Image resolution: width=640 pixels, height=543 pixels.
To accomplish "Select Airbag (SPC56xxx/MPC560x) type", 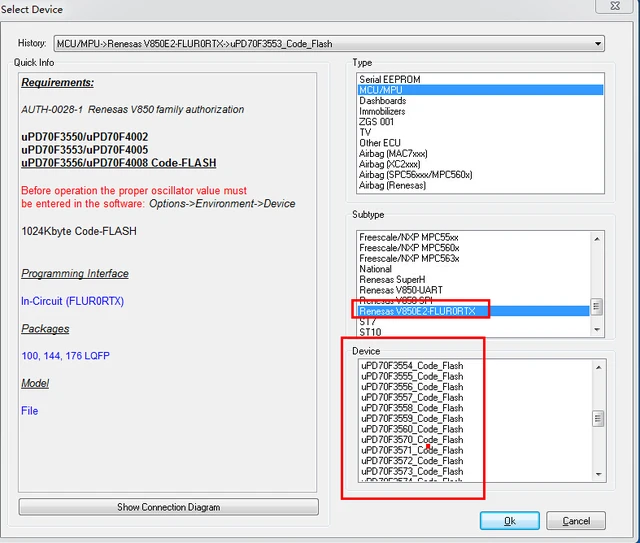I will (x=480, y=175).
